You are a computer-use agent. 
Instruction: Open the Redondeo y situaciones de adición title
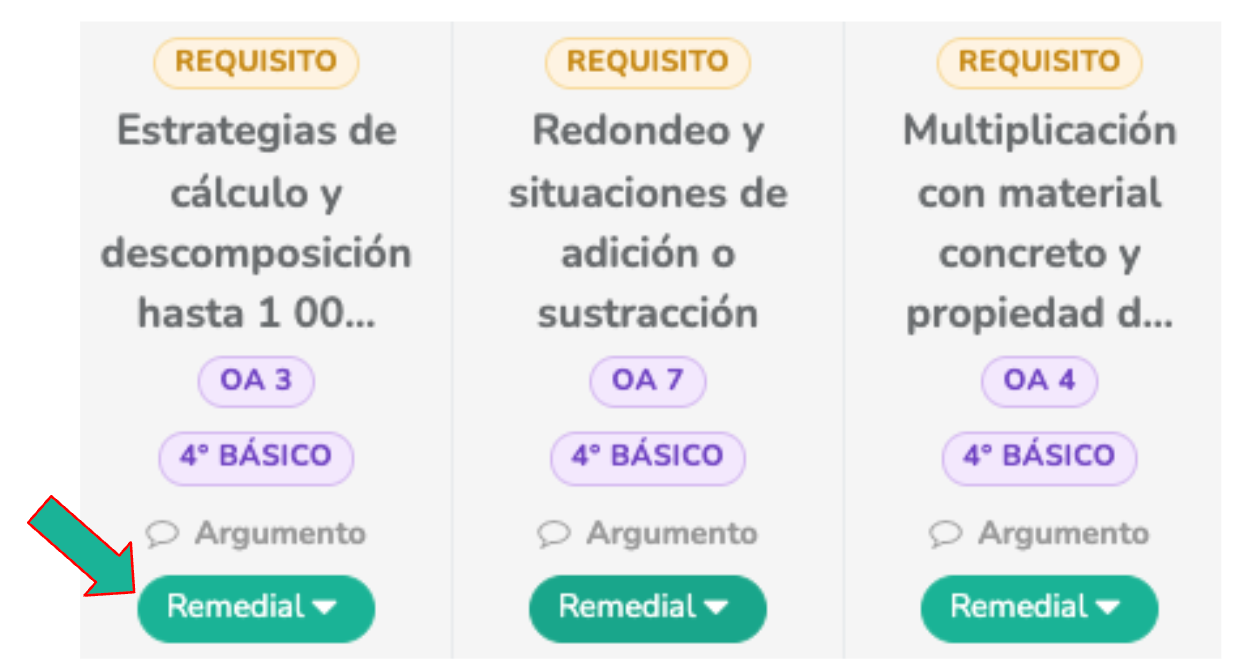(647, 222)
